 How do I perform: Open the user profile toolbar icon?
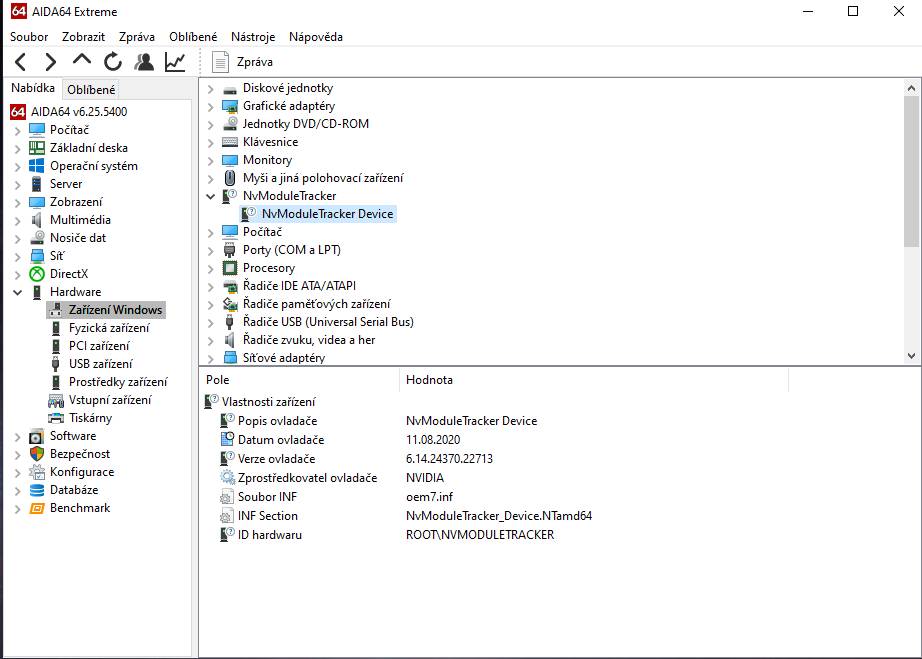(144, 62)
